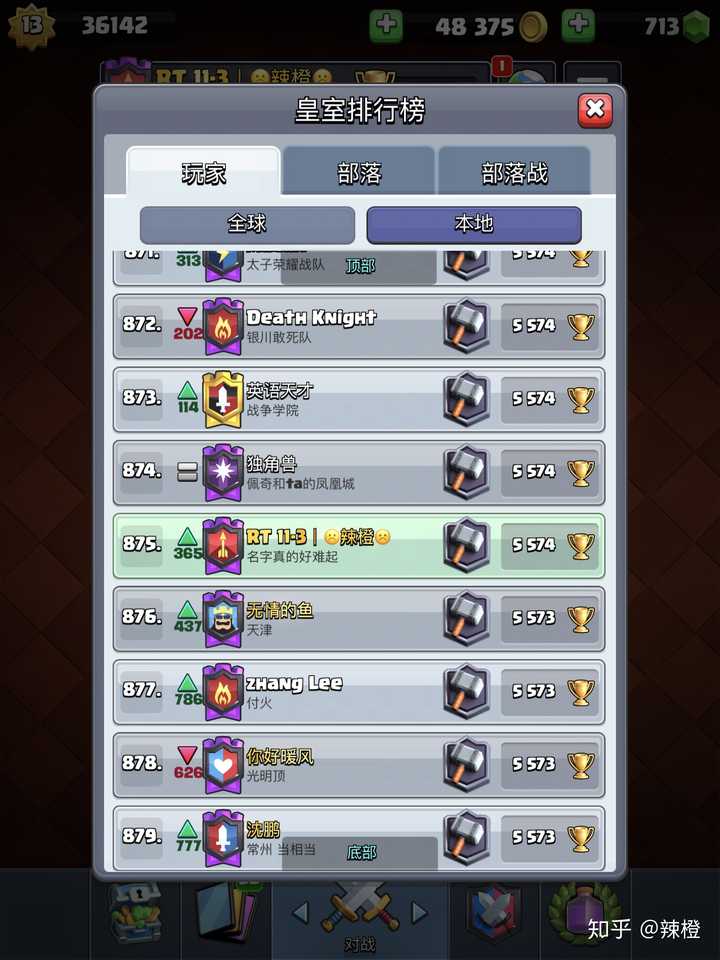Screen dimensions: 720x960
Task: Toggle leaderboard to 全球 ranking
Action: [247, 224]
